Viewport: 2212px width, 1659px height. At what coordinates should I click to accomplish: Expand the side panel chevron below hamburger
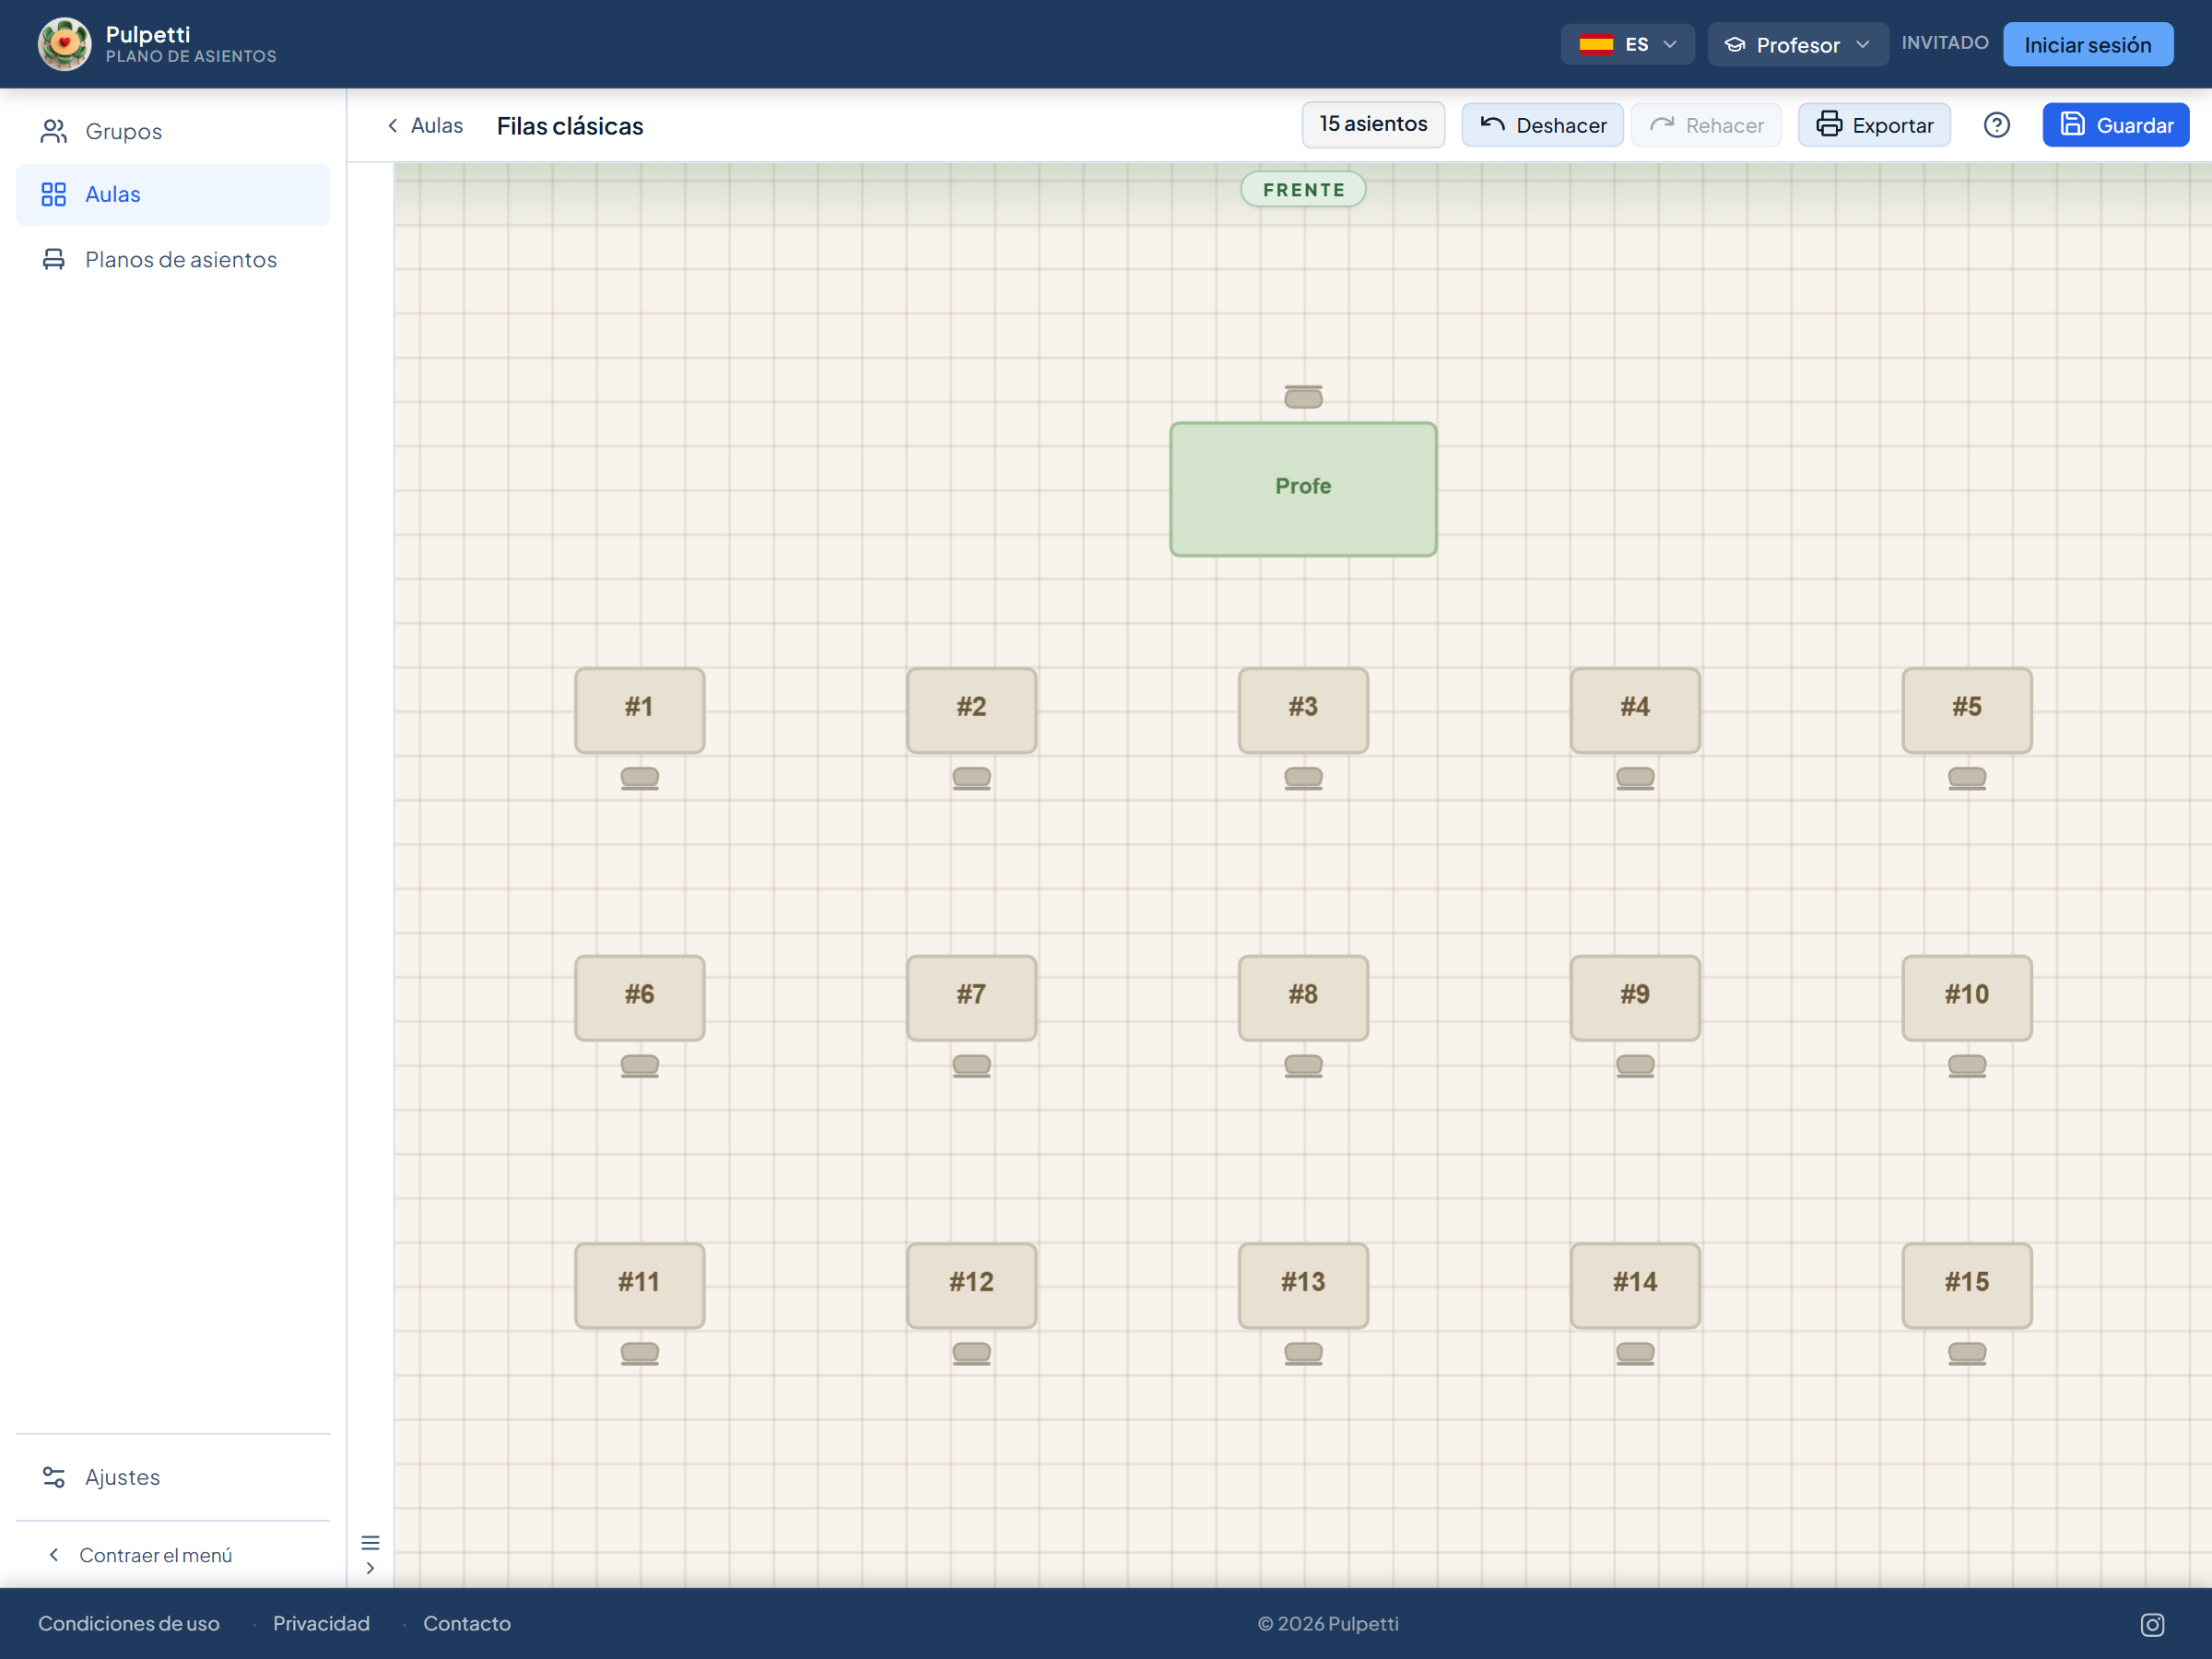[370, 1568]
